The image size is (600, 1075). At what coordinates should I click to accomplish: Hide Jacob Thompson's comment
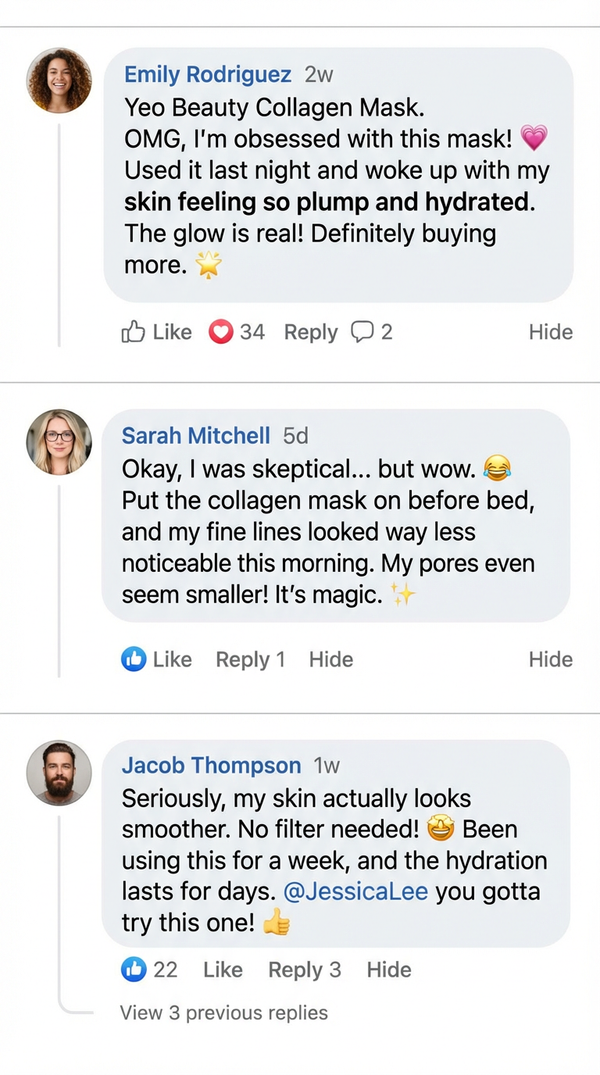tap(389, 969)
